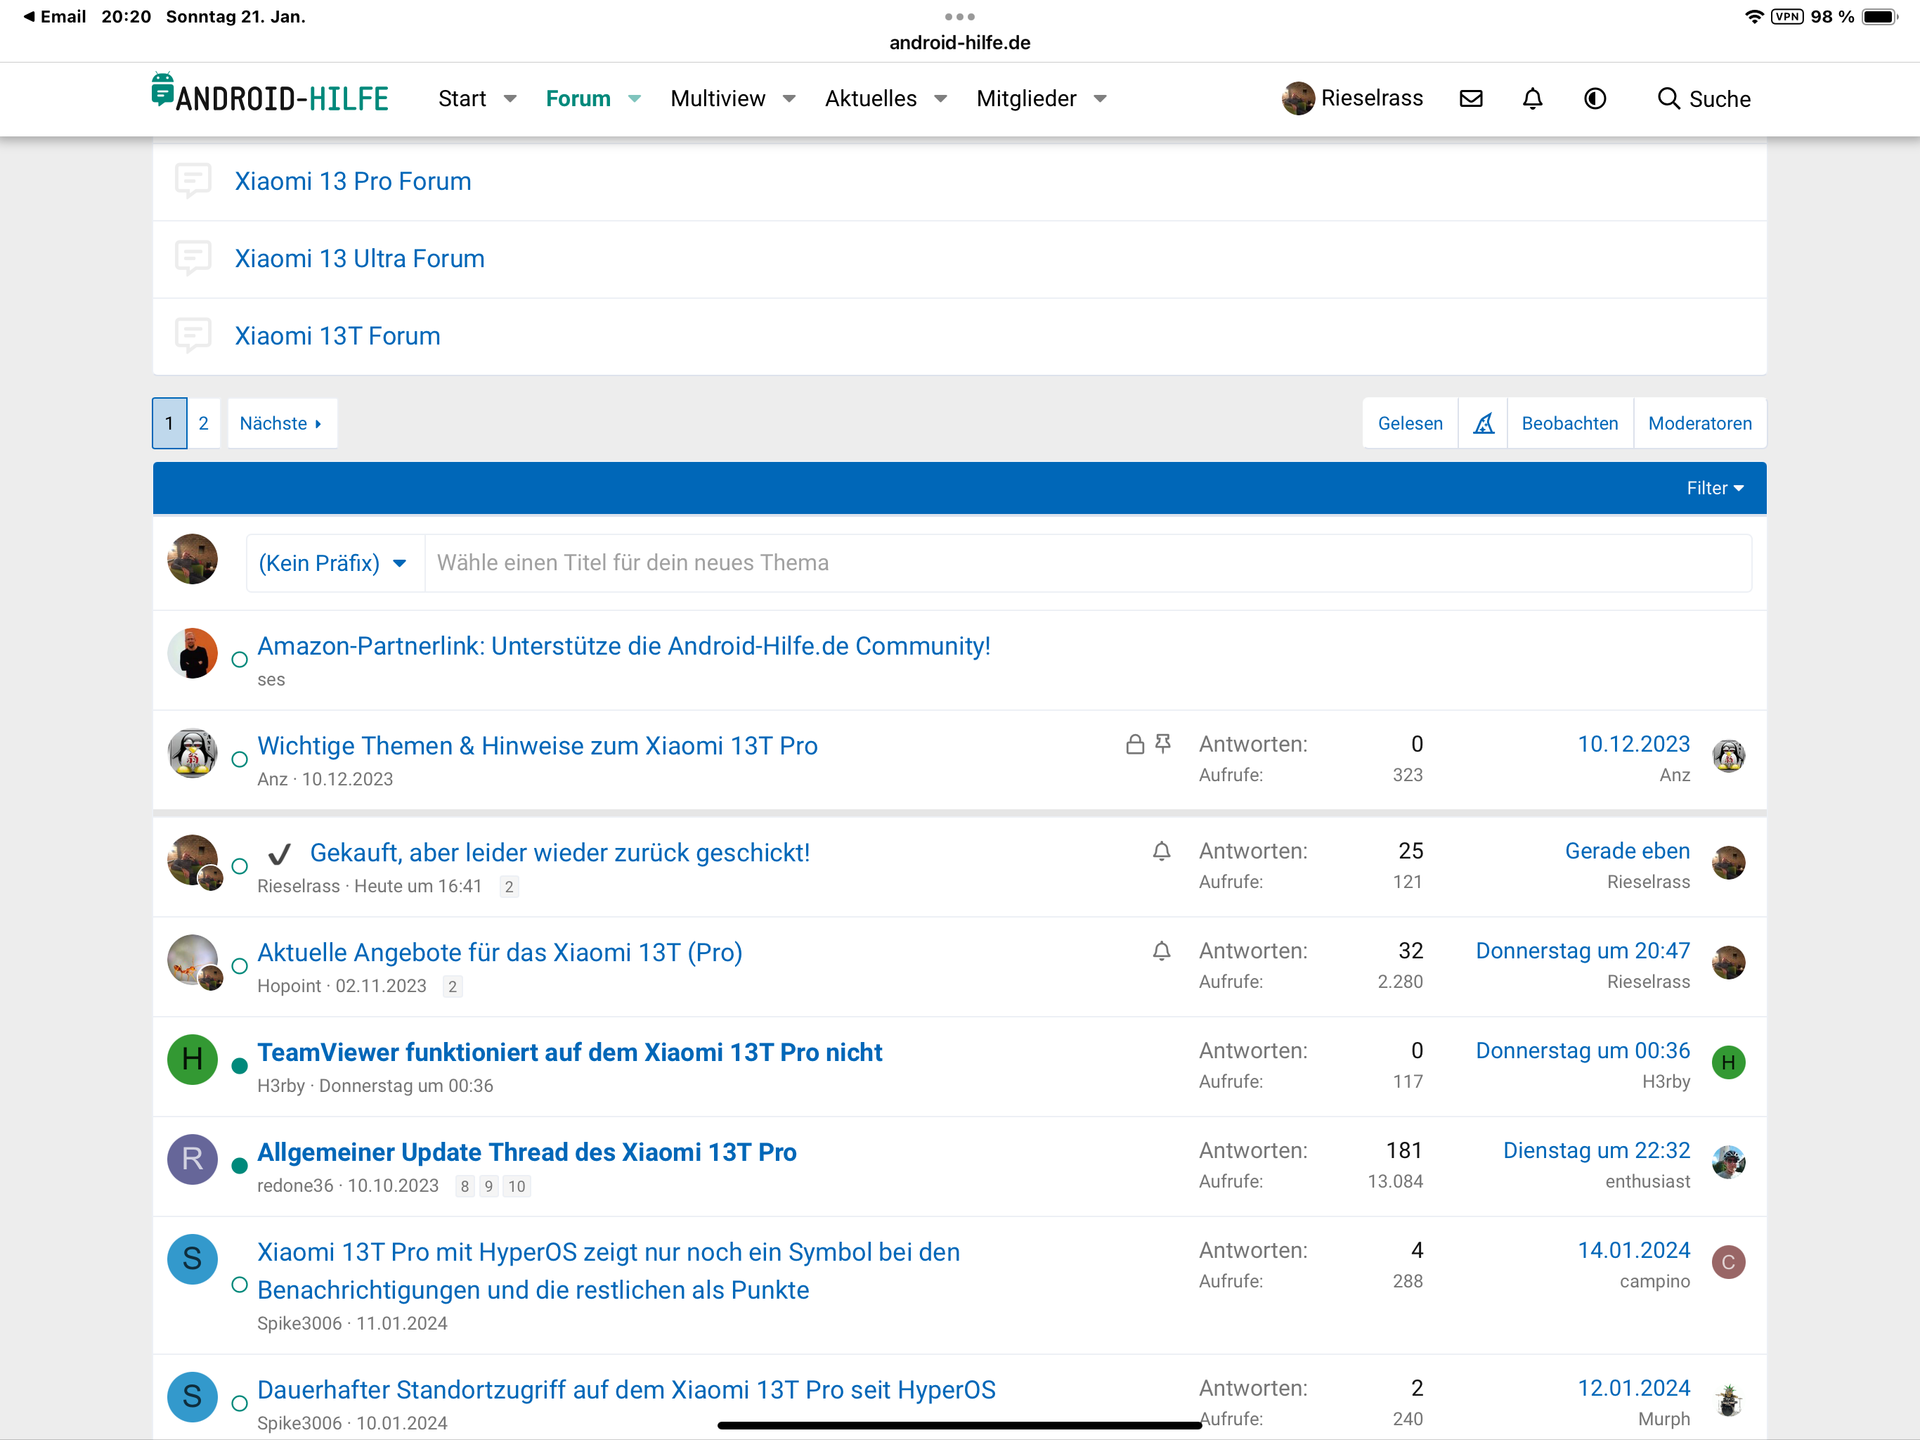Click the watch bell on the Aktuelle Angebote thread

point(1161,951)
